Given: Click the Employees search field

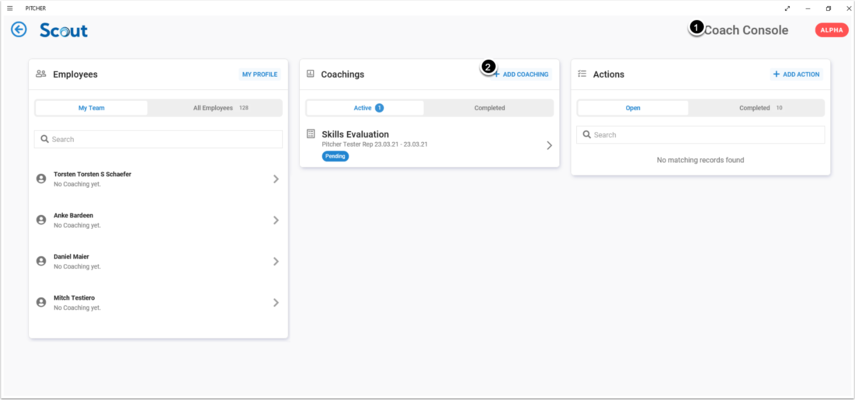Looking at the screenshot, I should click(158, 140).
